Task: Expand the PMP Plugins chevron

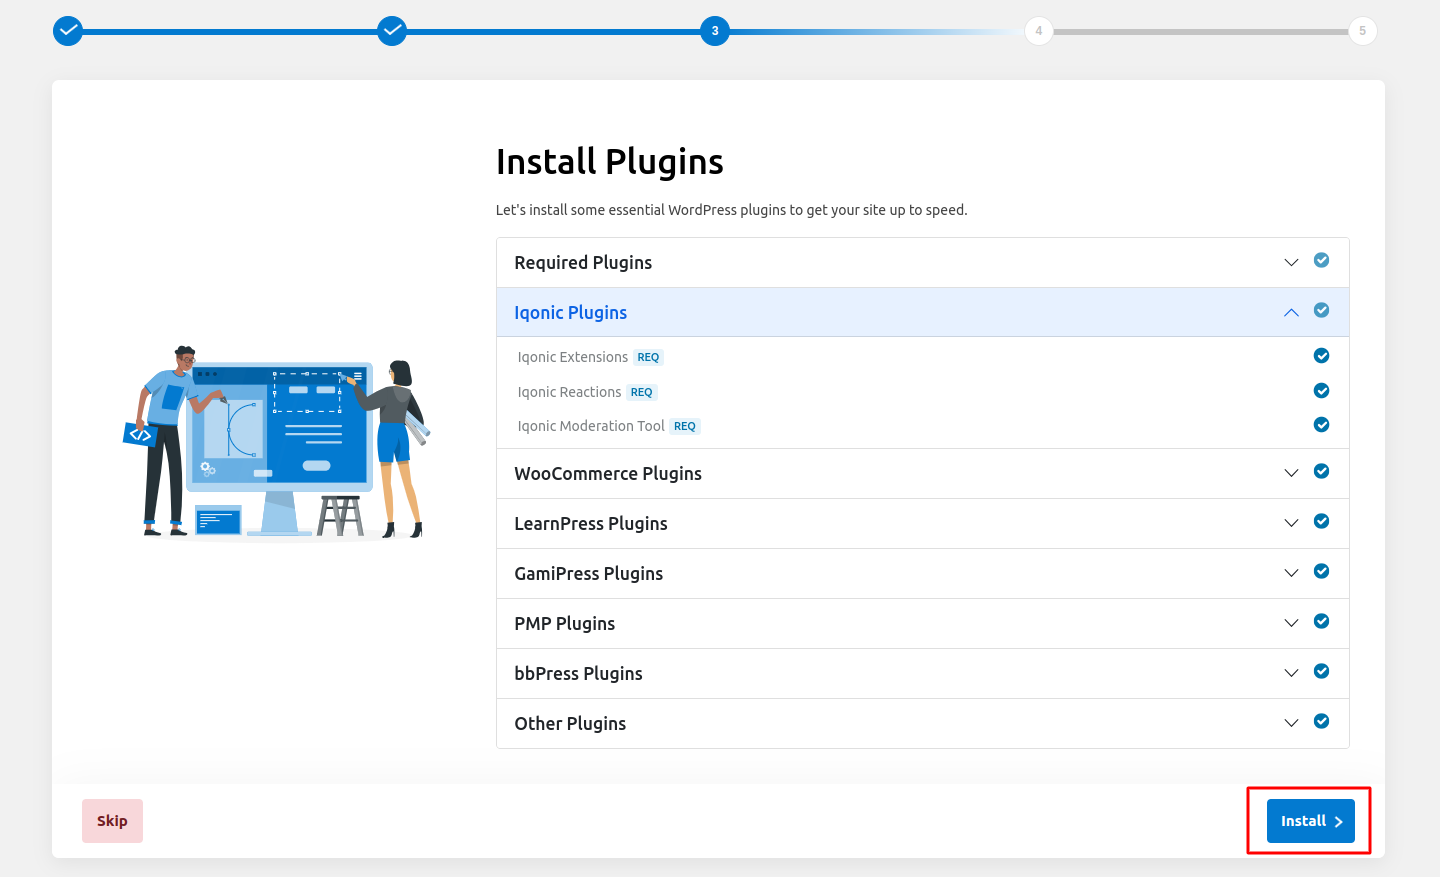Action: pyautogui.click(x=1291, y=623)
